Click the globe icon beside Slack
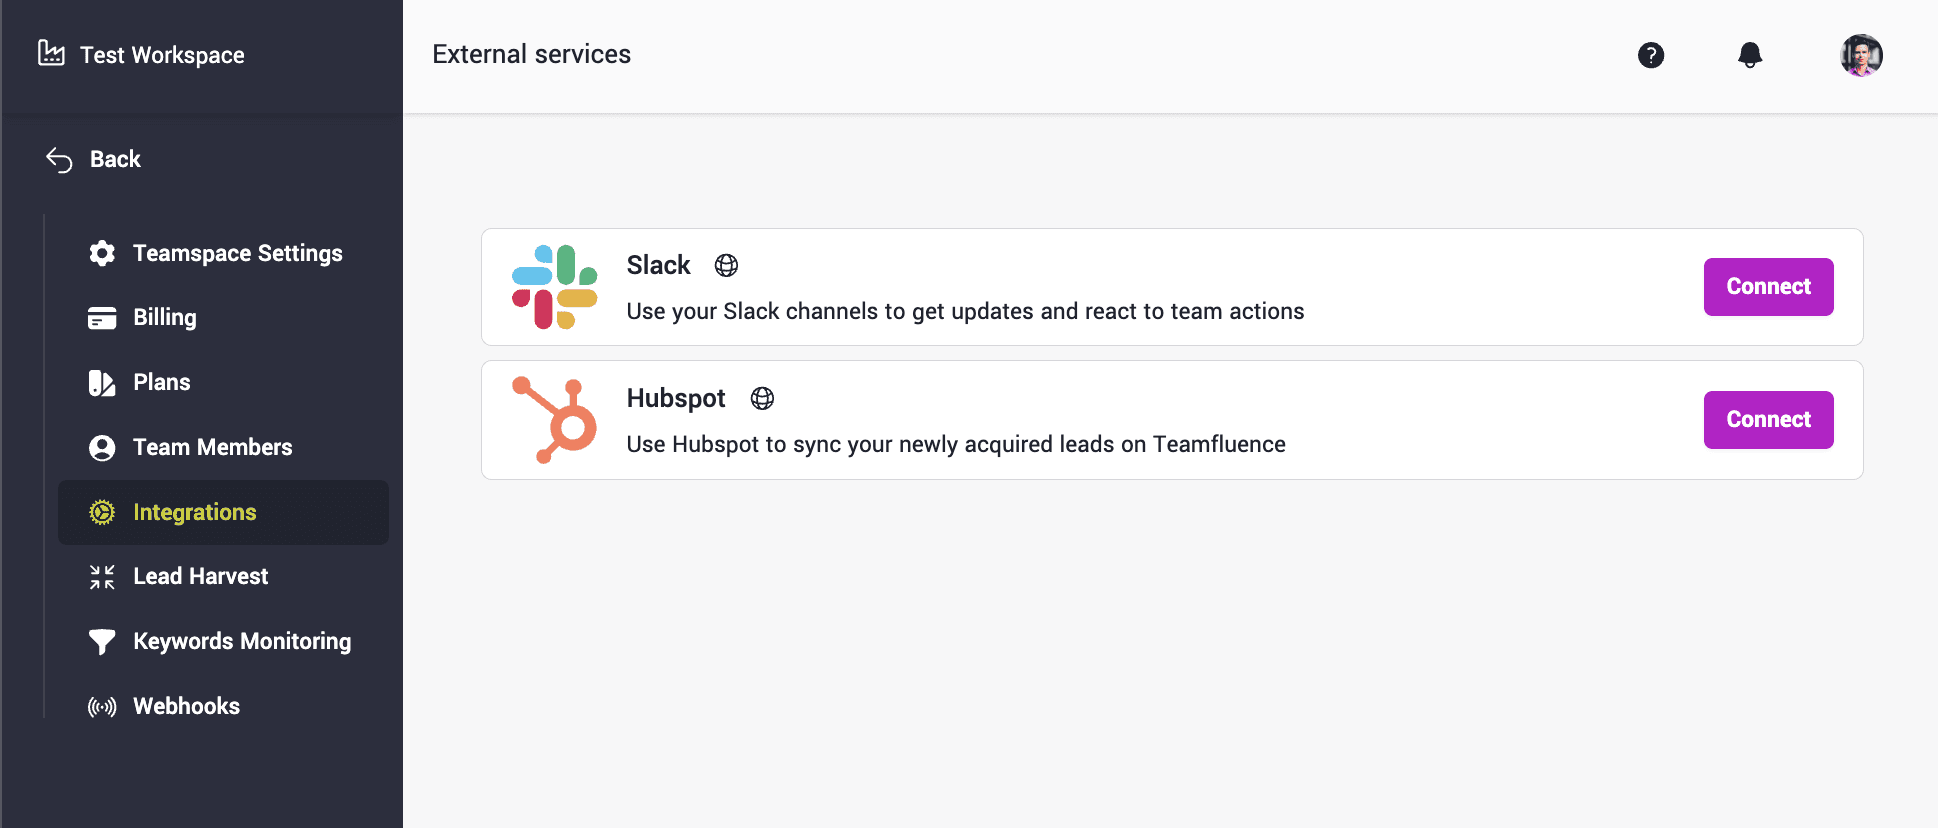The image size is (1938, 828). (726, 265)
